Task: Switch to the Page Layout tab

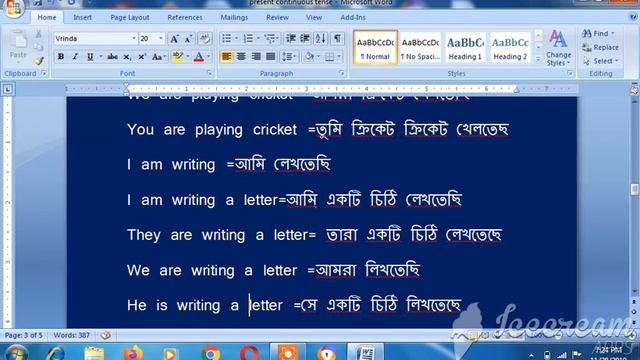Action: click(130, 18)
